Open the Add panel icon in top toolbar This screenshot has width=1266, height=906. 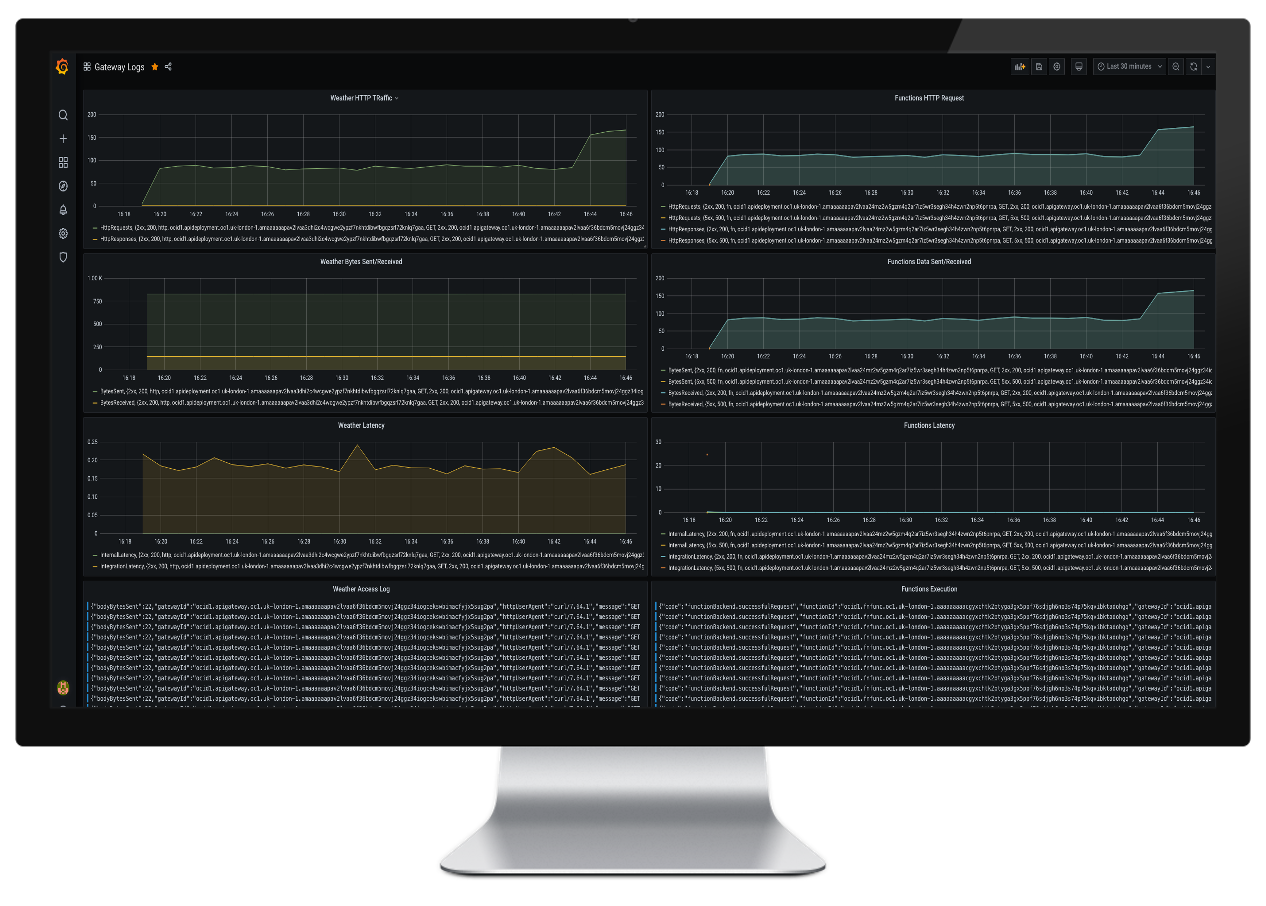click(1019, 65)
